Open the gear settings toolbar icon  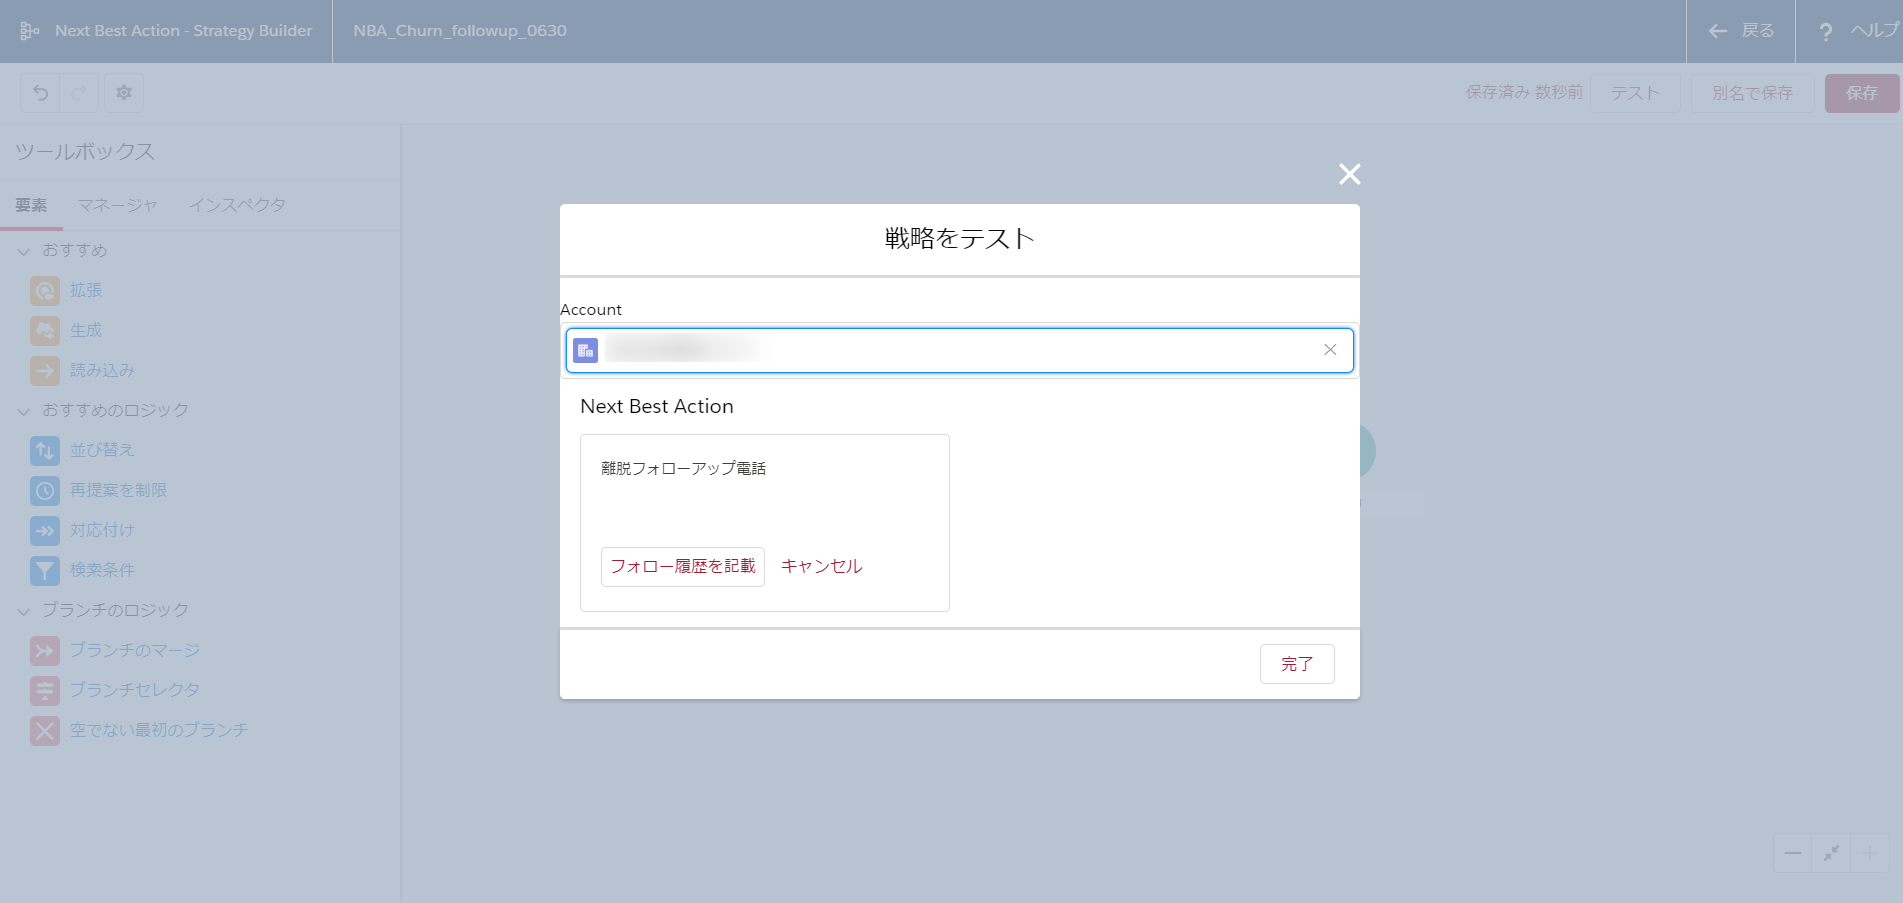pyautogui.click(x=124, y=93)
